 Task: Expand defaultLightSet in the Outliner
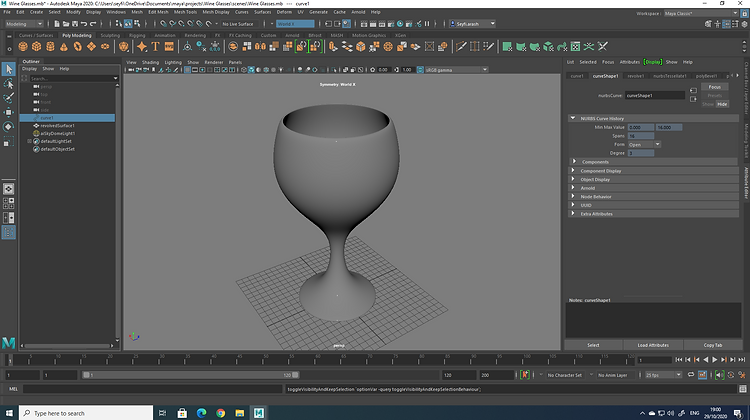click(29, 141)
